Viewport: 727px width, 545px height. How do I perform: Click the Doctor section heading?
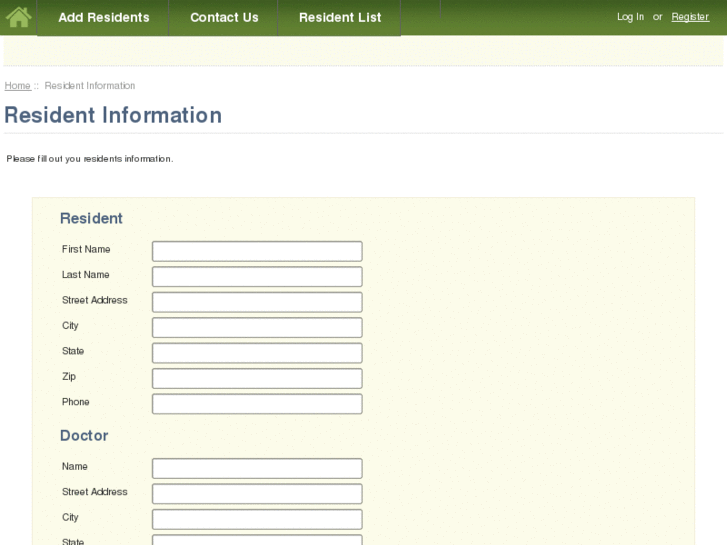[x=84, y=436]
